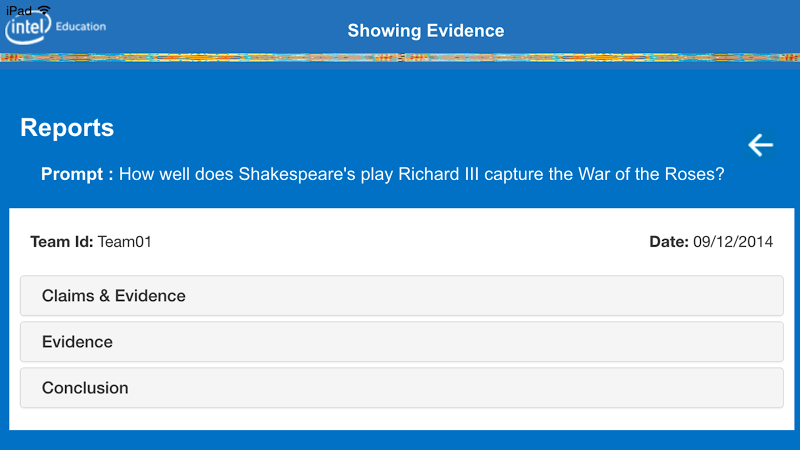The width and height of the screenshot is (800, 450).
Task: Expand the Conclusion section
Action: (x=401, y=388)
